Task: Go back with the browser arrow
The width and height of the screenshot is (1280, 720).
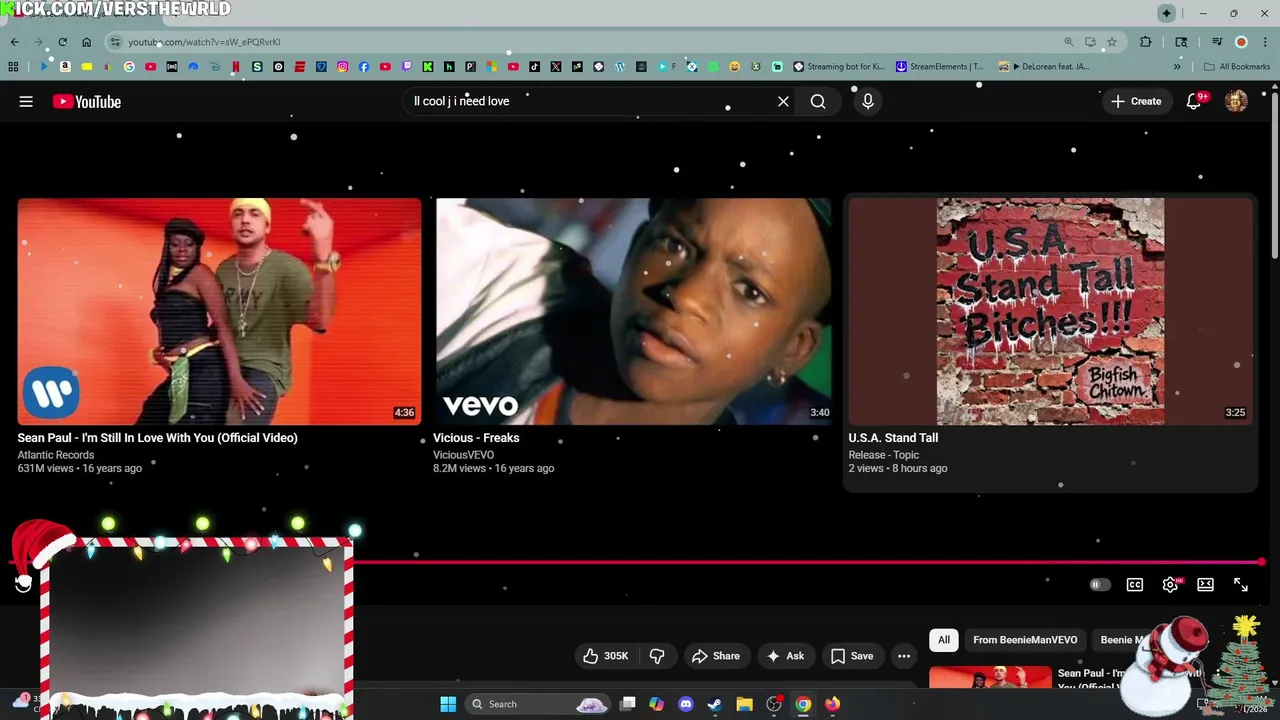Action: tap(14, 42)
